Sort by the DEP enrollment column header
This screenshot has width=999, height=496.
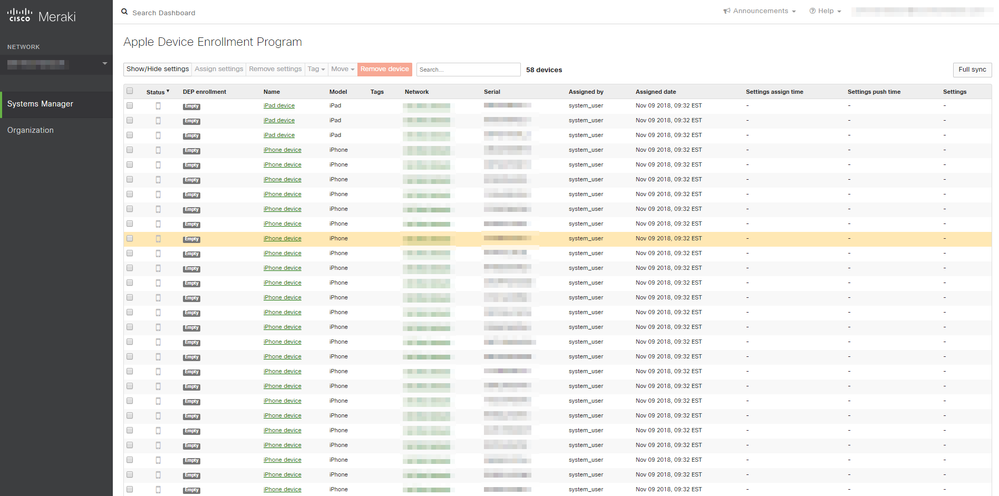point(205,92)
